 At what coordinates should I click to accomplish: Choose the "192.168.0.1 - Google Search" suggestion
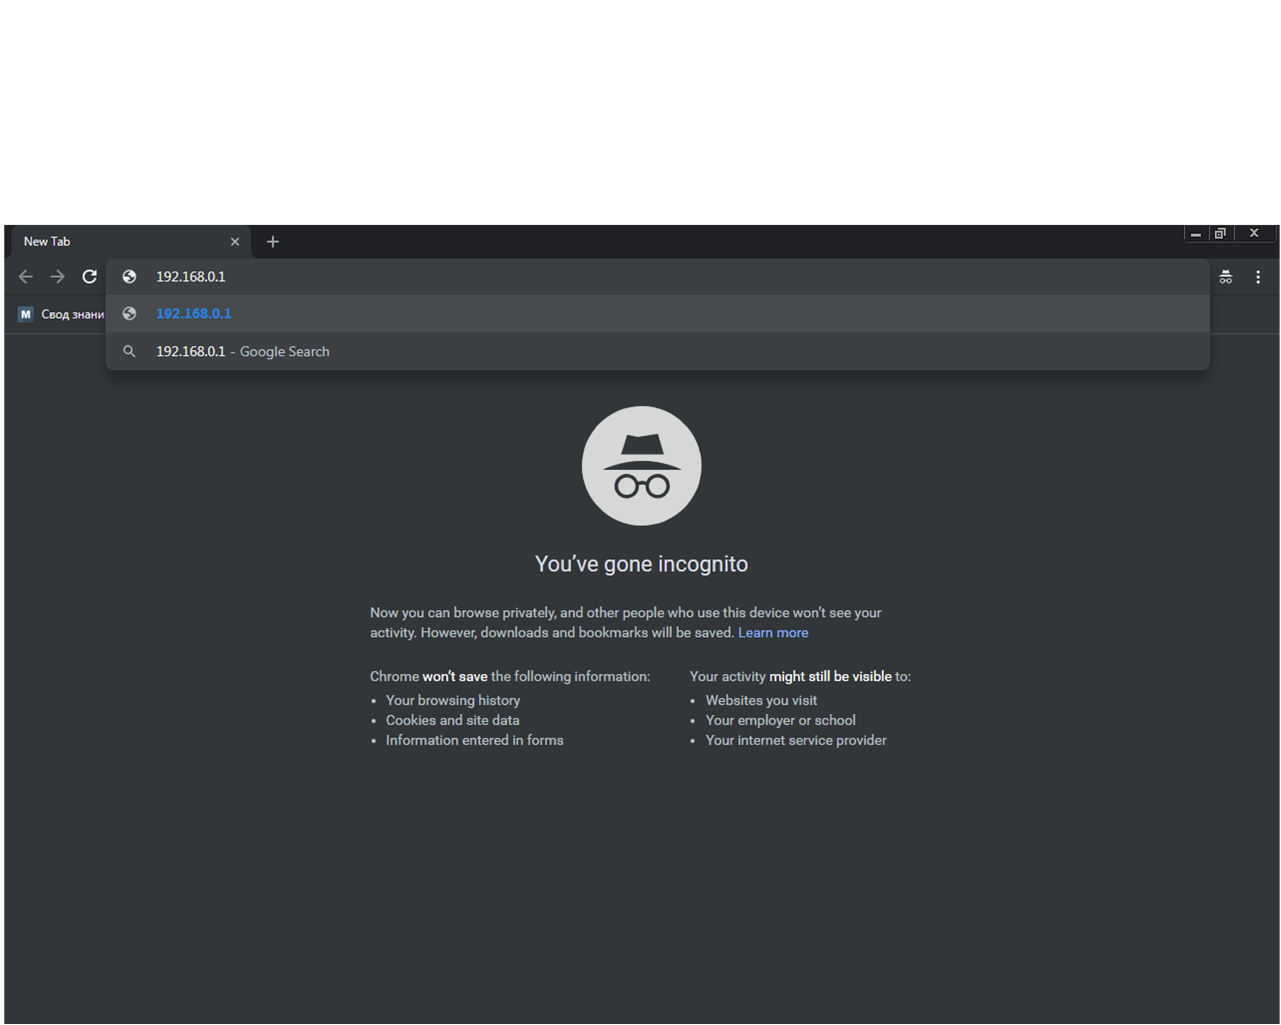pyautogui.click(x=243, y=352)
